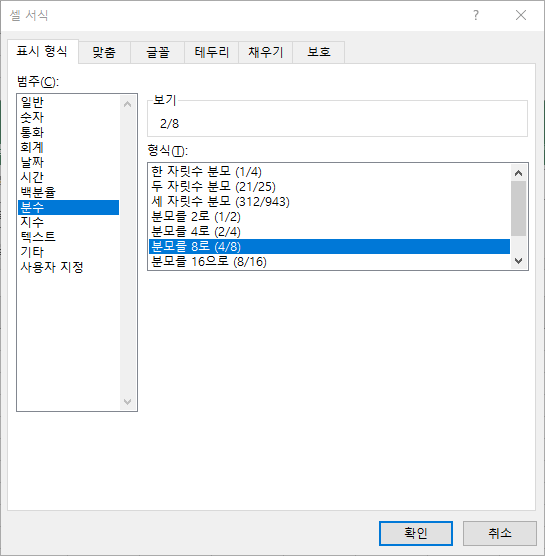Select the 숫자 category
Screen dimensions: 545x556
point(68,117)
